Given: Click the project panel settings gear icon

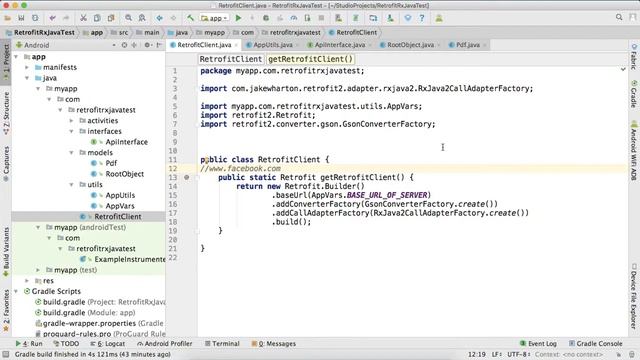Looking at the screenshot, I should click(147, 45).
